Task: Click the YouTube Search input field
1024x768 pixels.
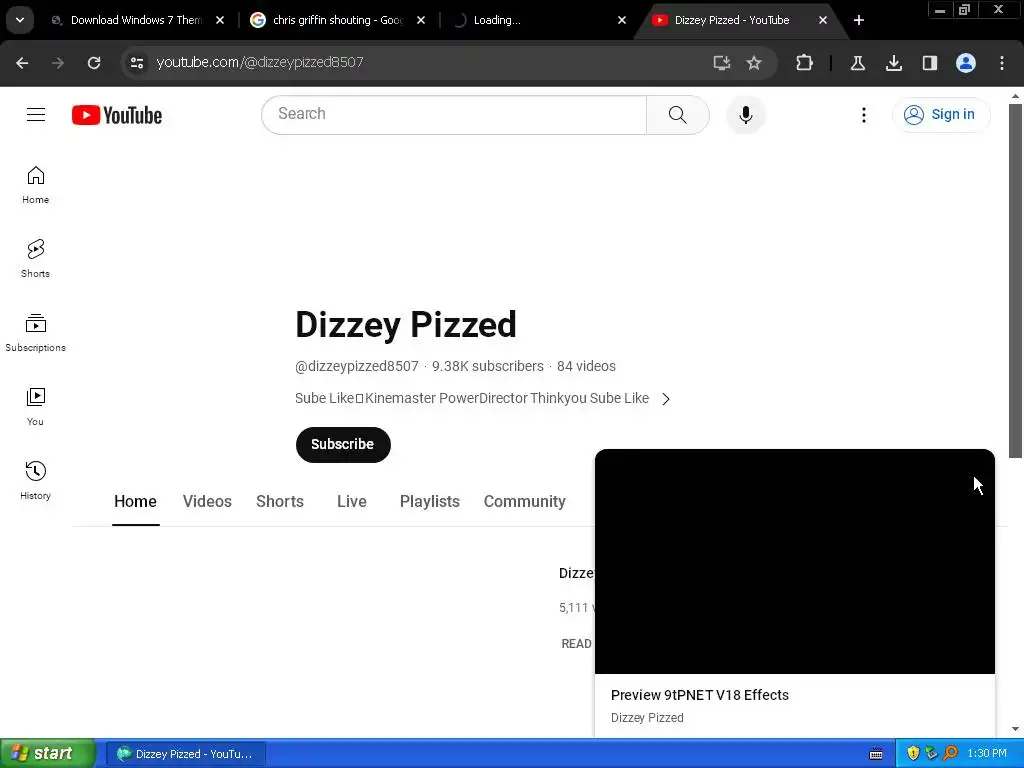Action: click(454, 115)
